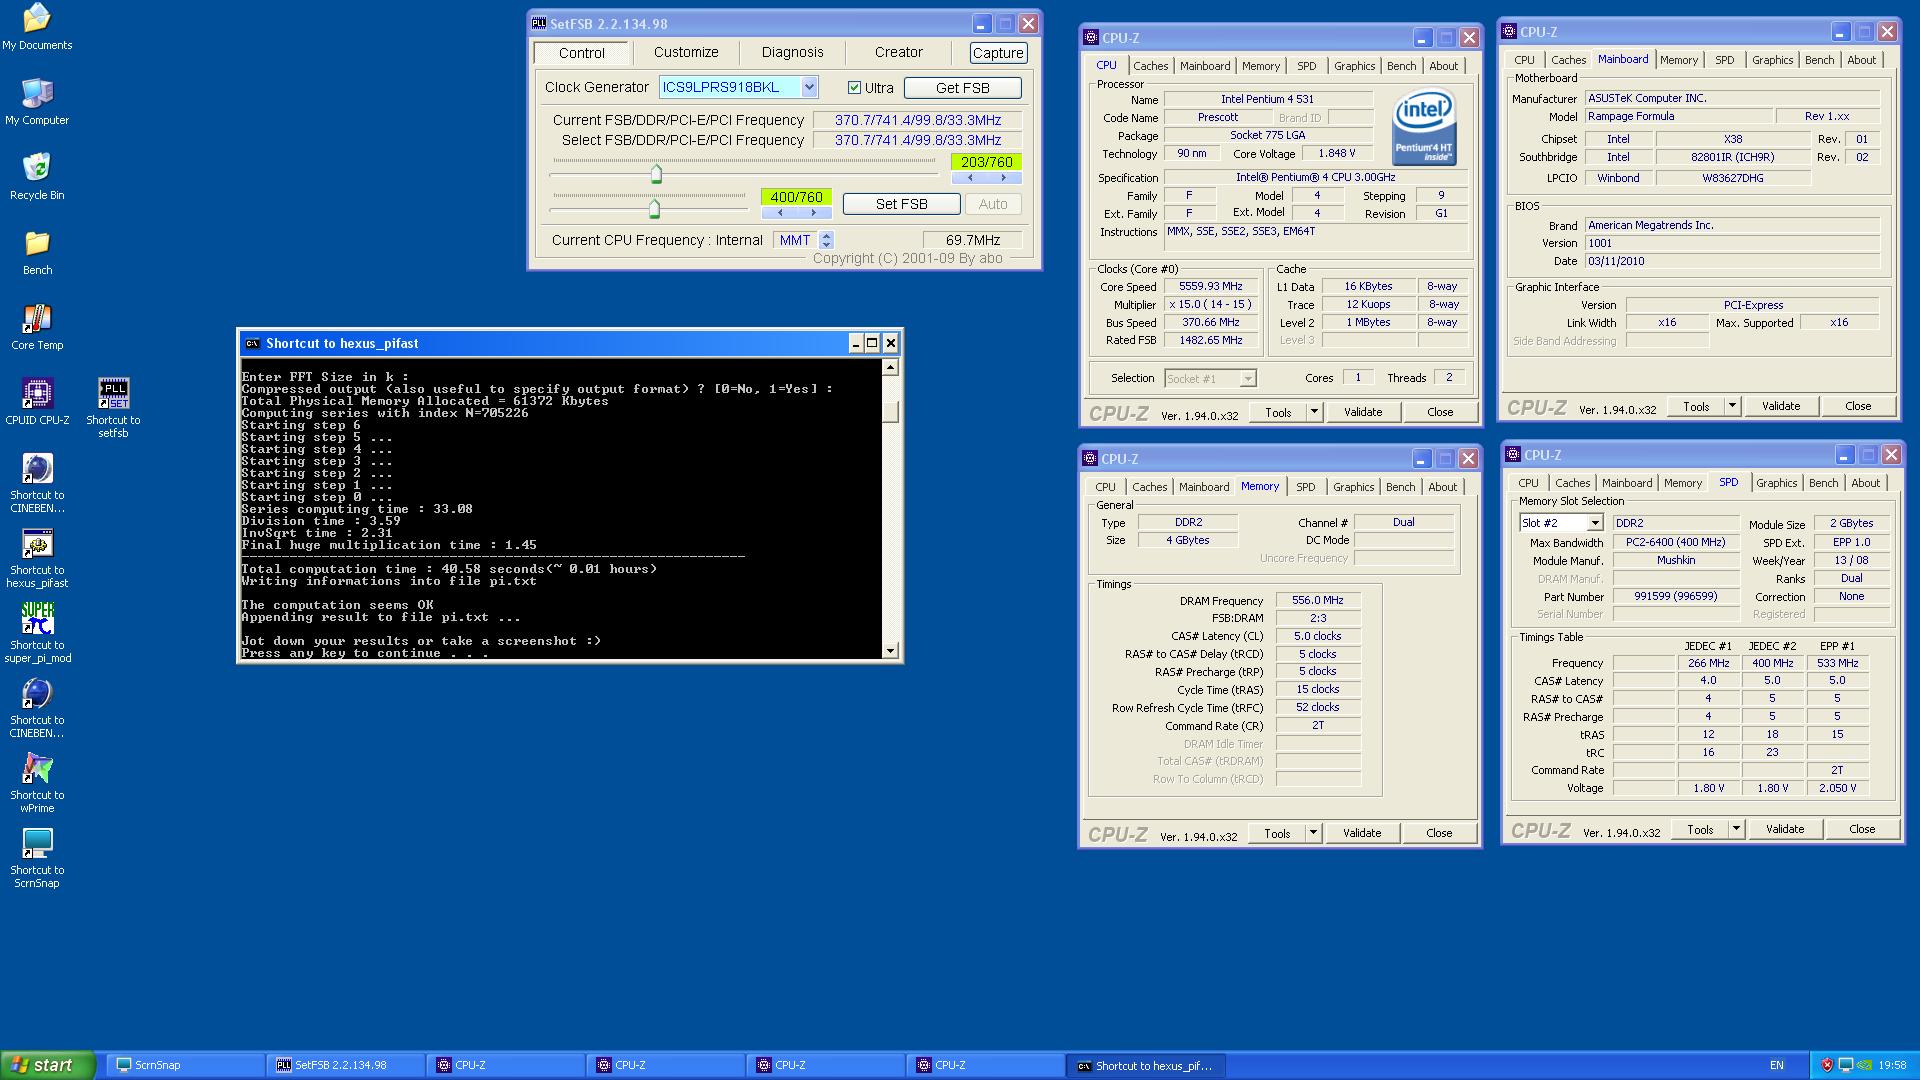Launch CINEBENCH shortcut above wPrime icon
Image resolution: width=1920 pixels, height=1080 pixels.
pyautogui.click(x=37, y=707)
